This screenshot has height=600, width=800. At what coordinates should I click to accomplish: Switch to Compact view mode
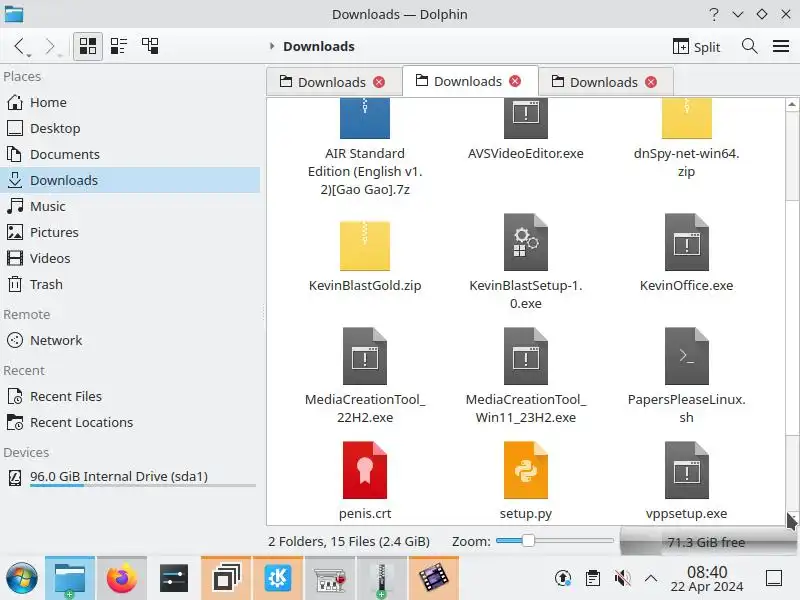coord(119,46)
